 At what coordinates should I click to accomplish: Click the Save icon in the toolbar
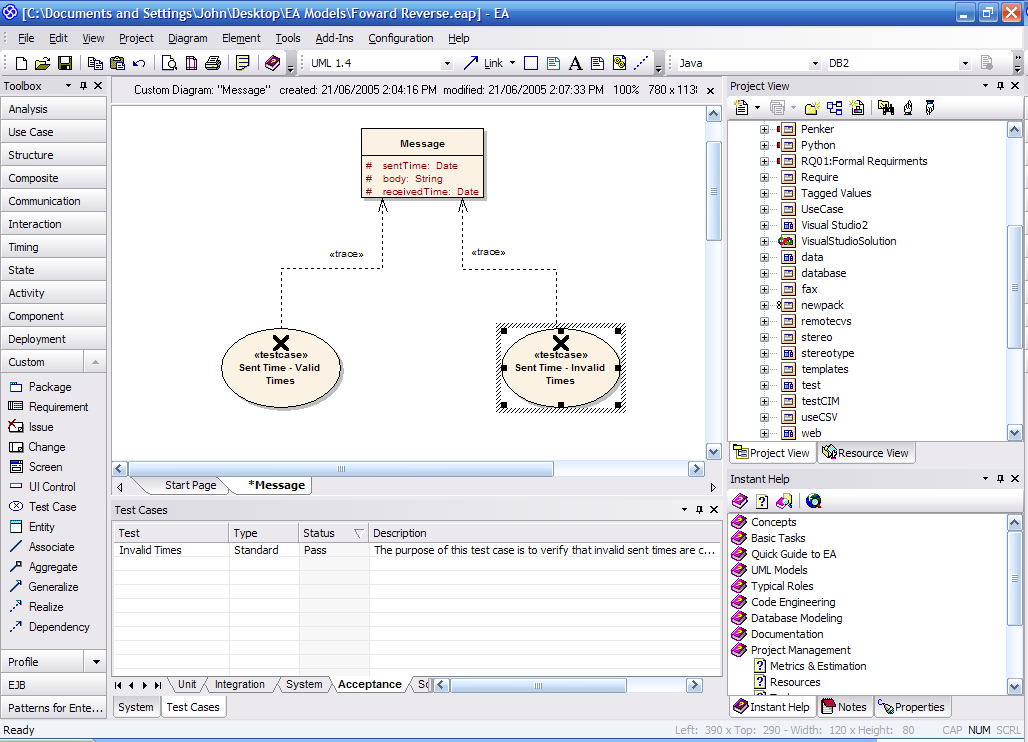64,63
